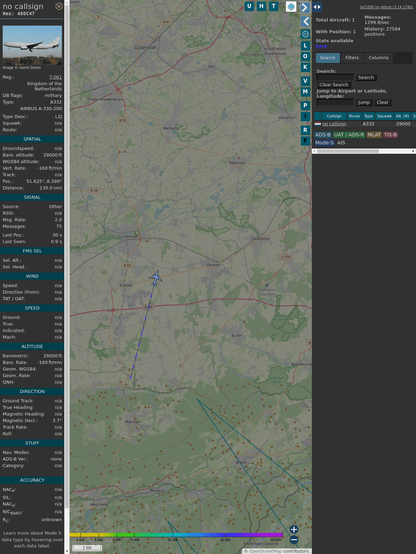Click the Jump to Airport input field
The height and width of the screenshot is (554, 416).
click(x=335, y=102)
